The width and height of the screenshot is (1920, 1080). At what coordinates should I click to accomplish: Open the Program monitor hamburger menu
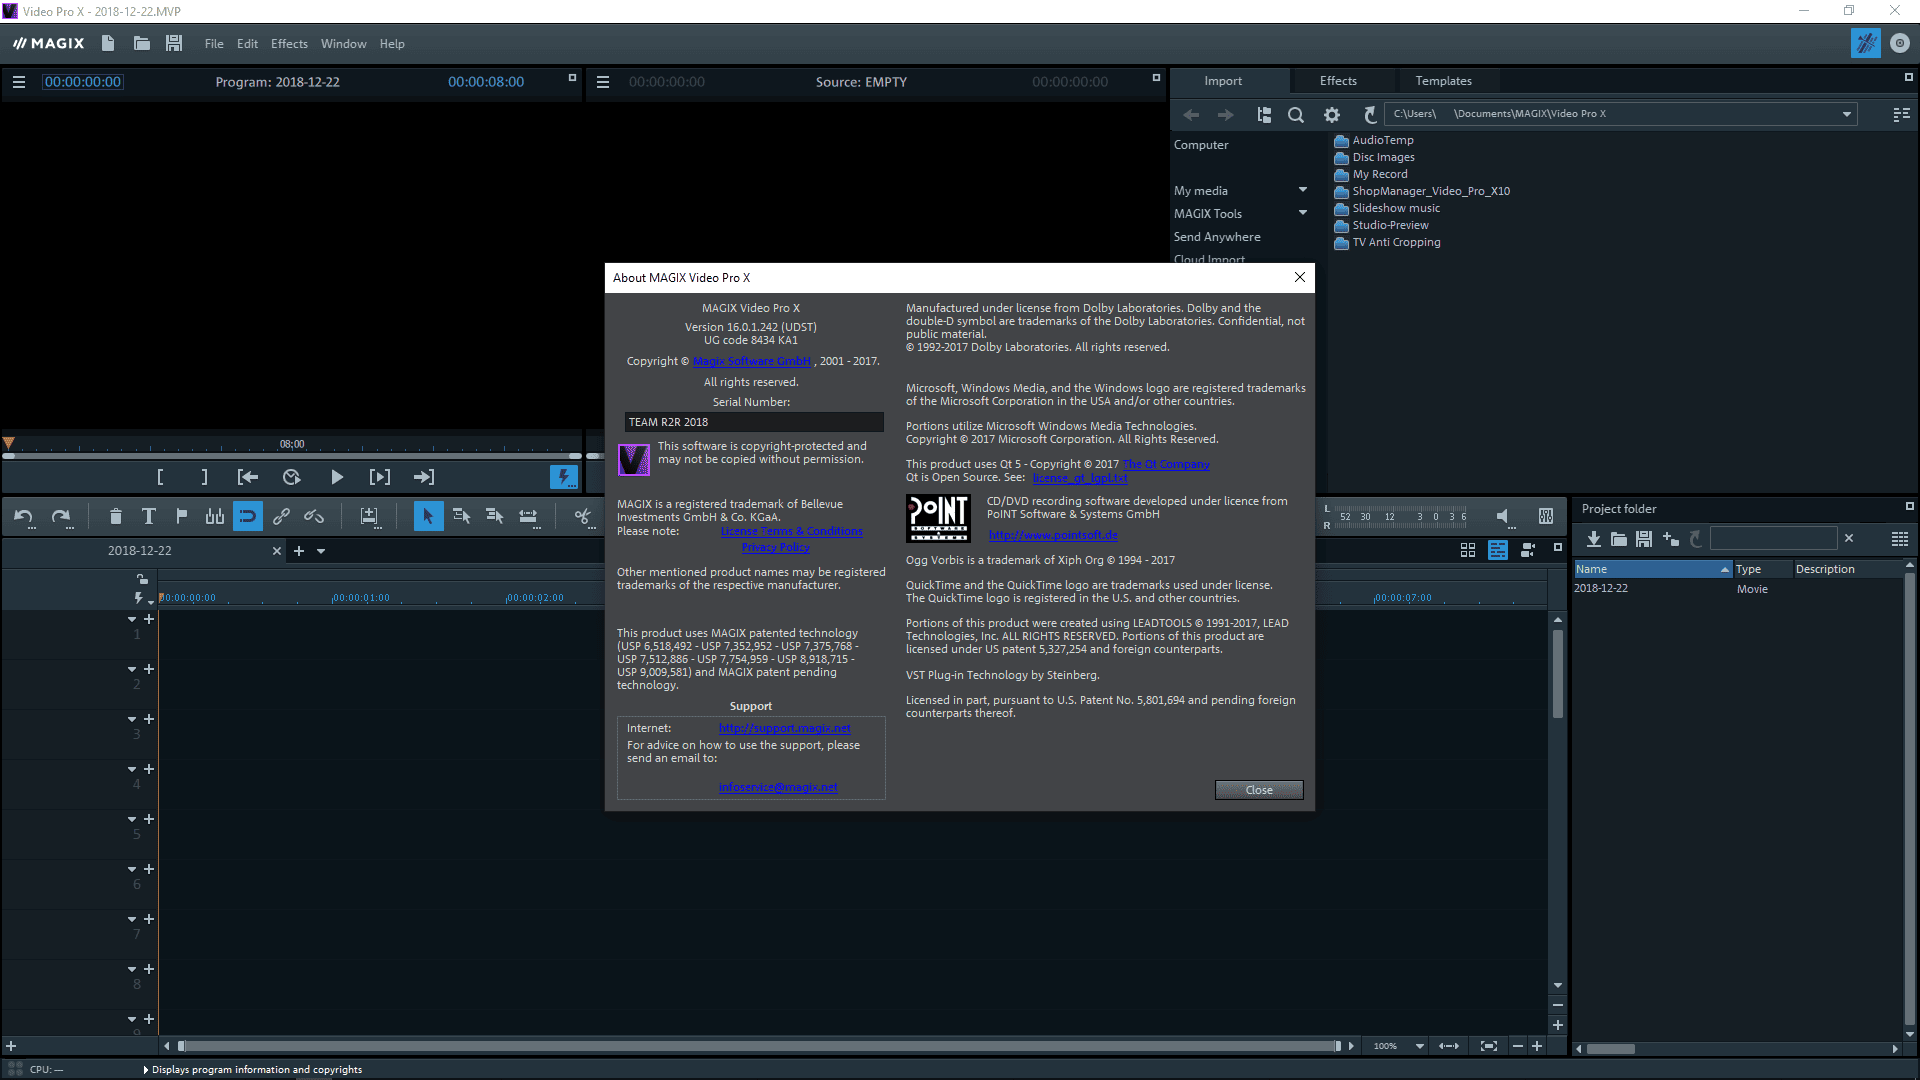point(19,82)
